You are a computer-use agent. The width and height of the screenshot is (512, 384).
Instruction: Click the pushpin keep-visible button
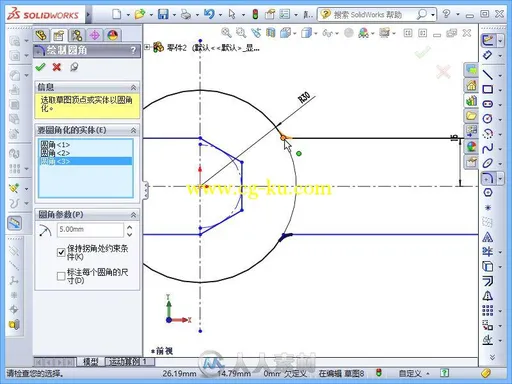point(74,67)
